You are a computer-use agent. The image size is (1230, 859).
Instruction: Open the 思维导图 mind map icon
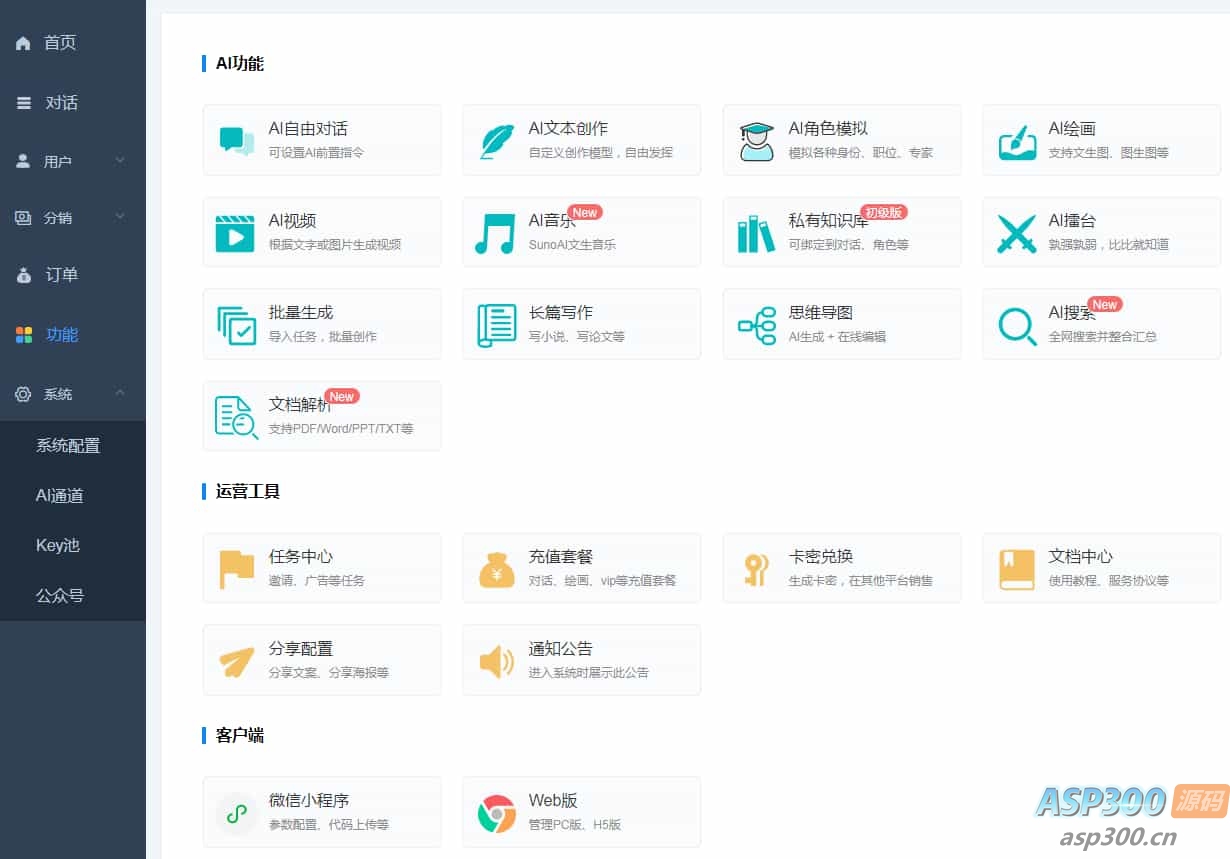(756, 323)
